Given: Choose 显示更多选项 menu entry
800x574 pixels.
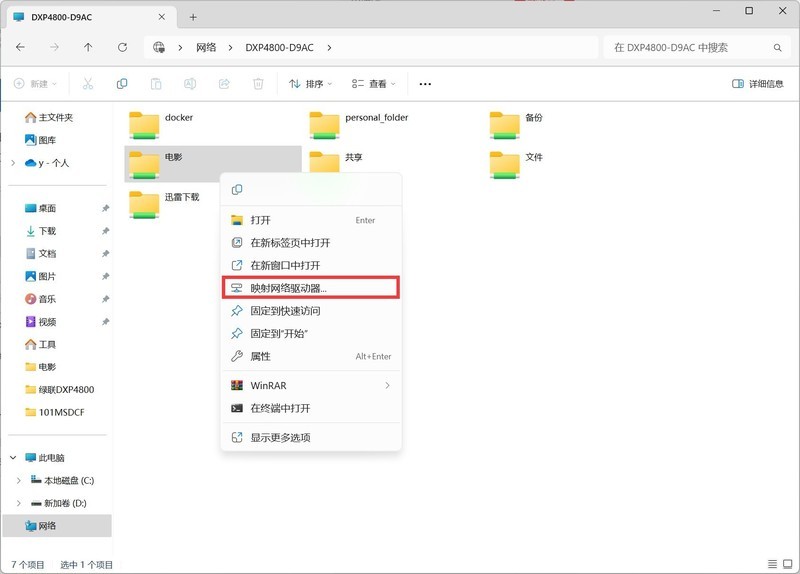Looking at the screenshot, I should 311,437.
